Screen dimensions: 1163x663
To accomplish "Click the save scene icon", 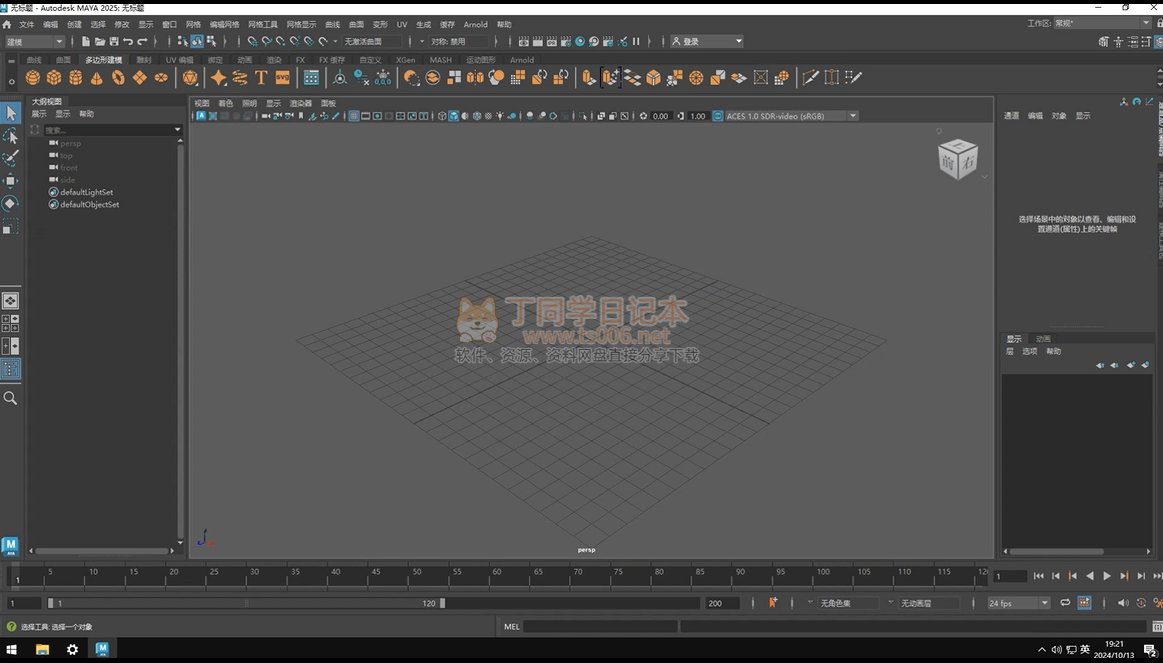I will [114, 42].
